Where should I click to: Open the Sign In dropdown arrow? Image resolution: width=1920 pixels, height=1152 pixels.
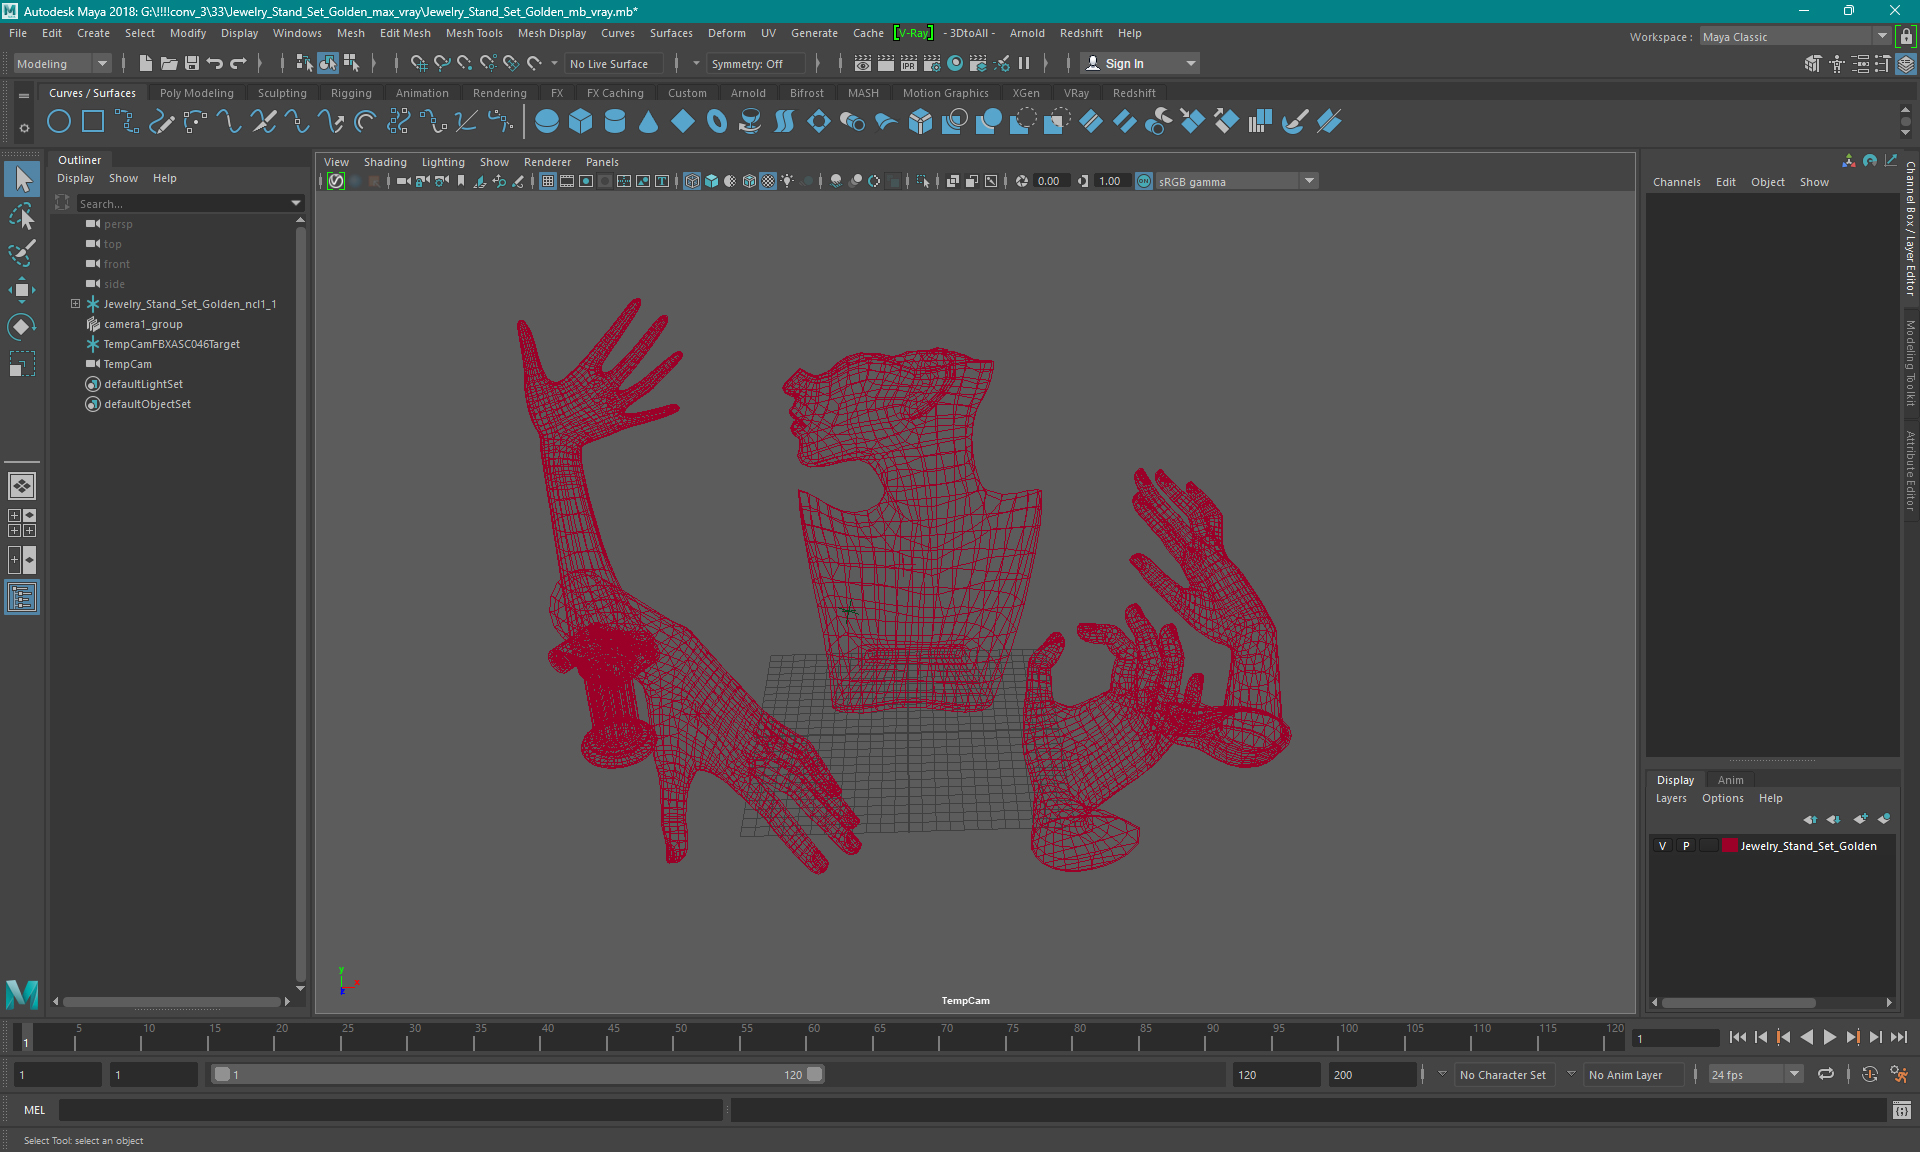point(1190,63)
